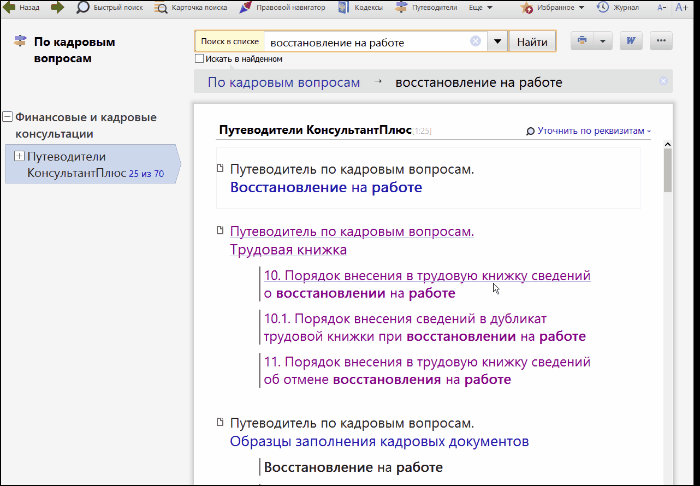
Task: Open Правовой навигатор
Action: (283, 8)
